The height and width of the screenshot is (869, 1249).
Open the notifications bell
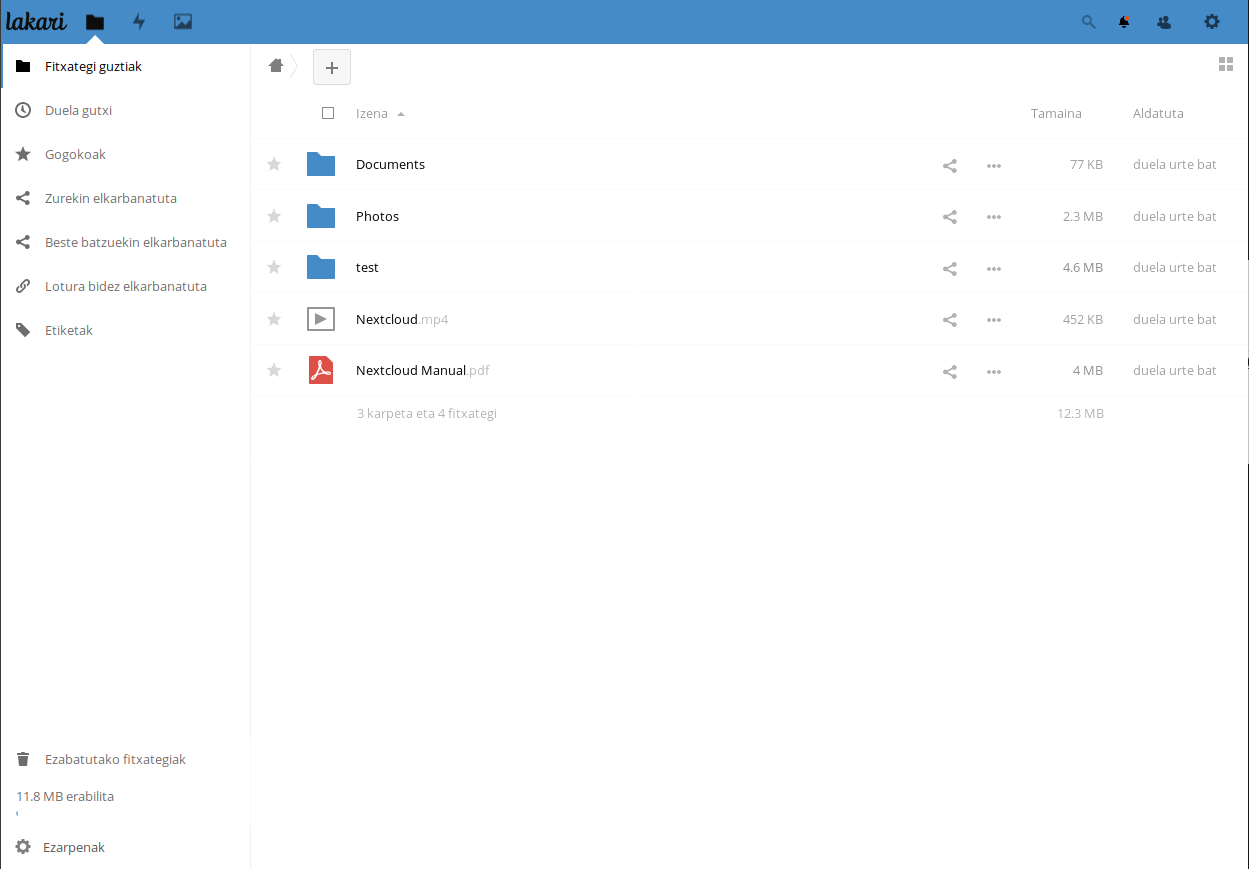click(x=1125, y=21)
